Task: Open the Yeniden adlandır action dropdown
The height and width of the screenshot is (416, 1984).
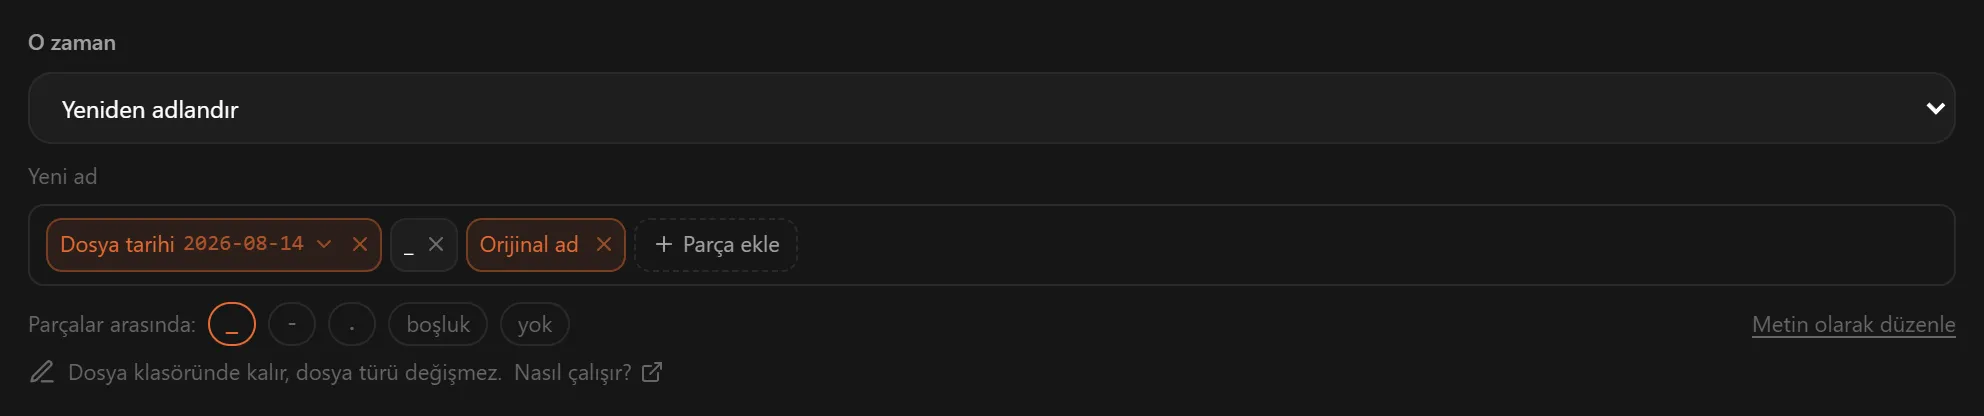Action: point(991,108)
